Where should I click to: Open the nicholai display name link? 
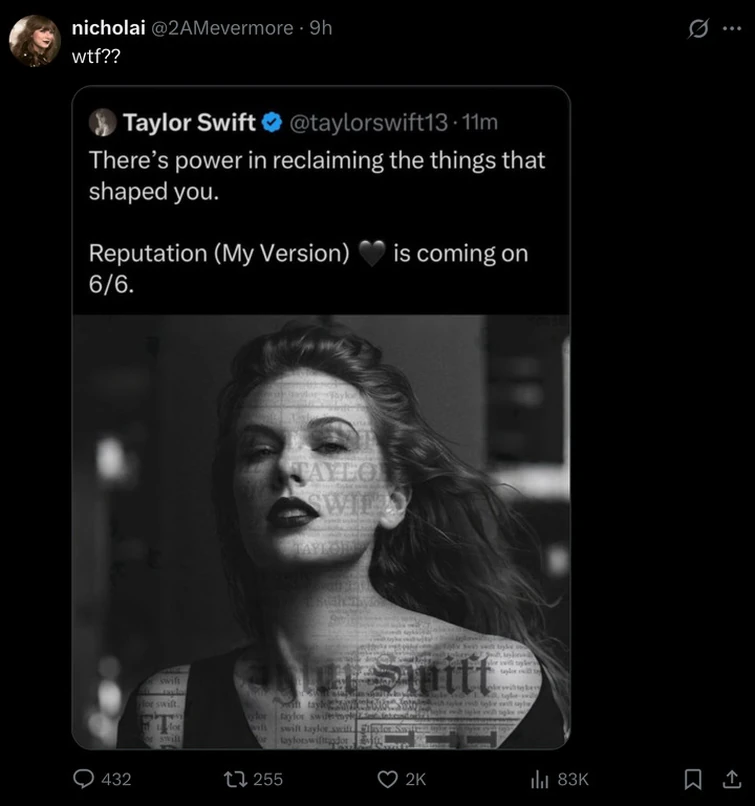pos(107,28)
